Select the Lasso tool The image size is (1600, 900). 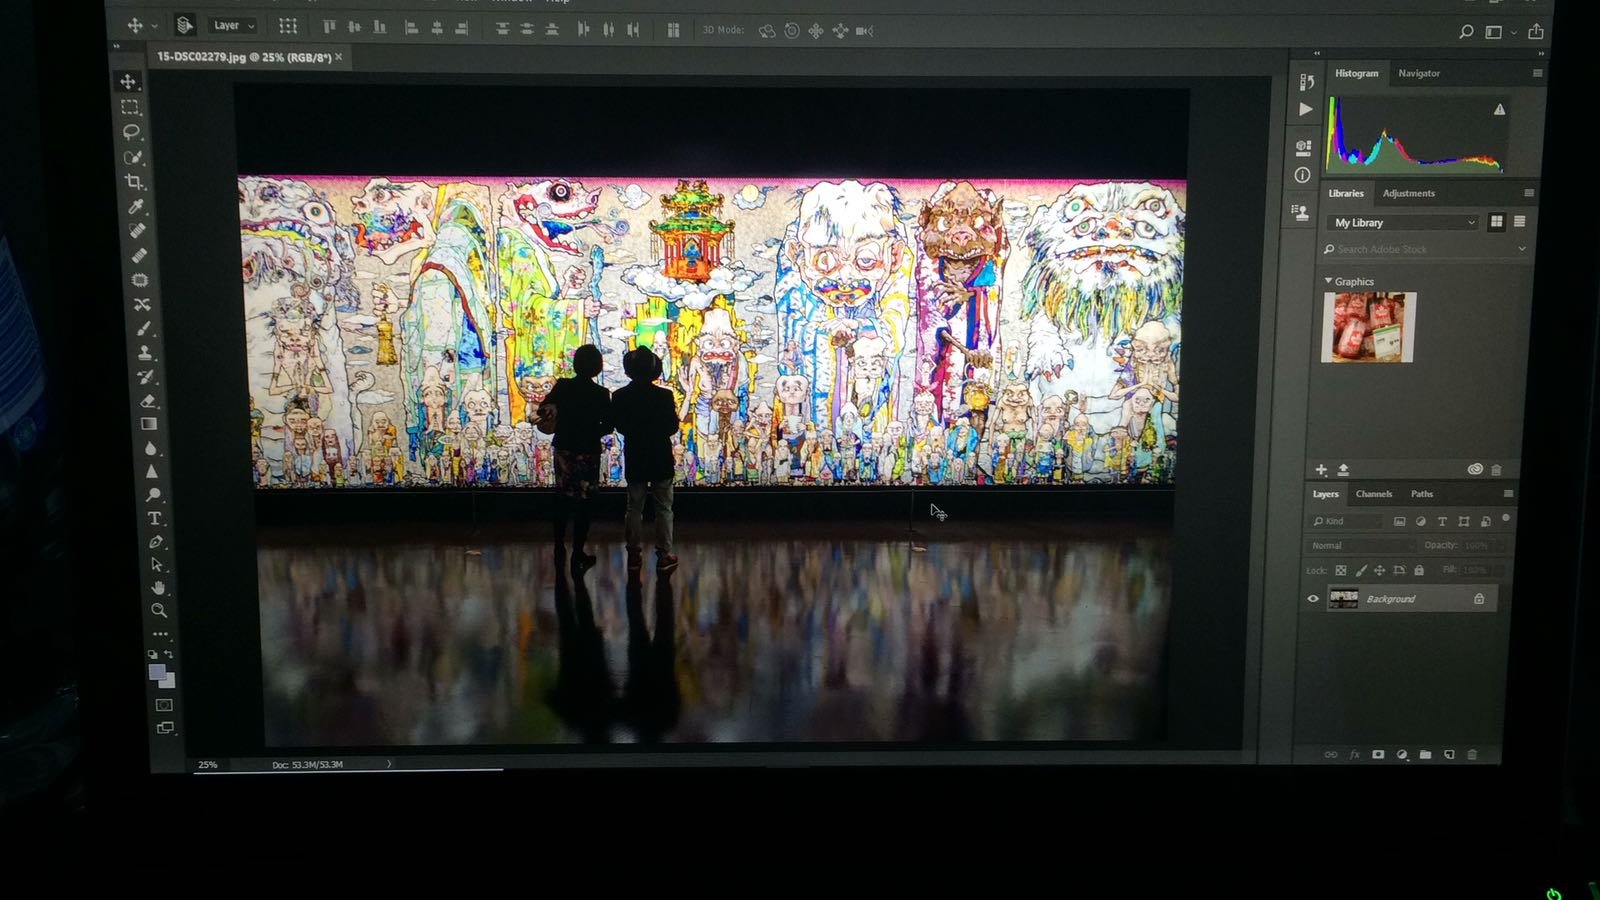tap(131, 132)
